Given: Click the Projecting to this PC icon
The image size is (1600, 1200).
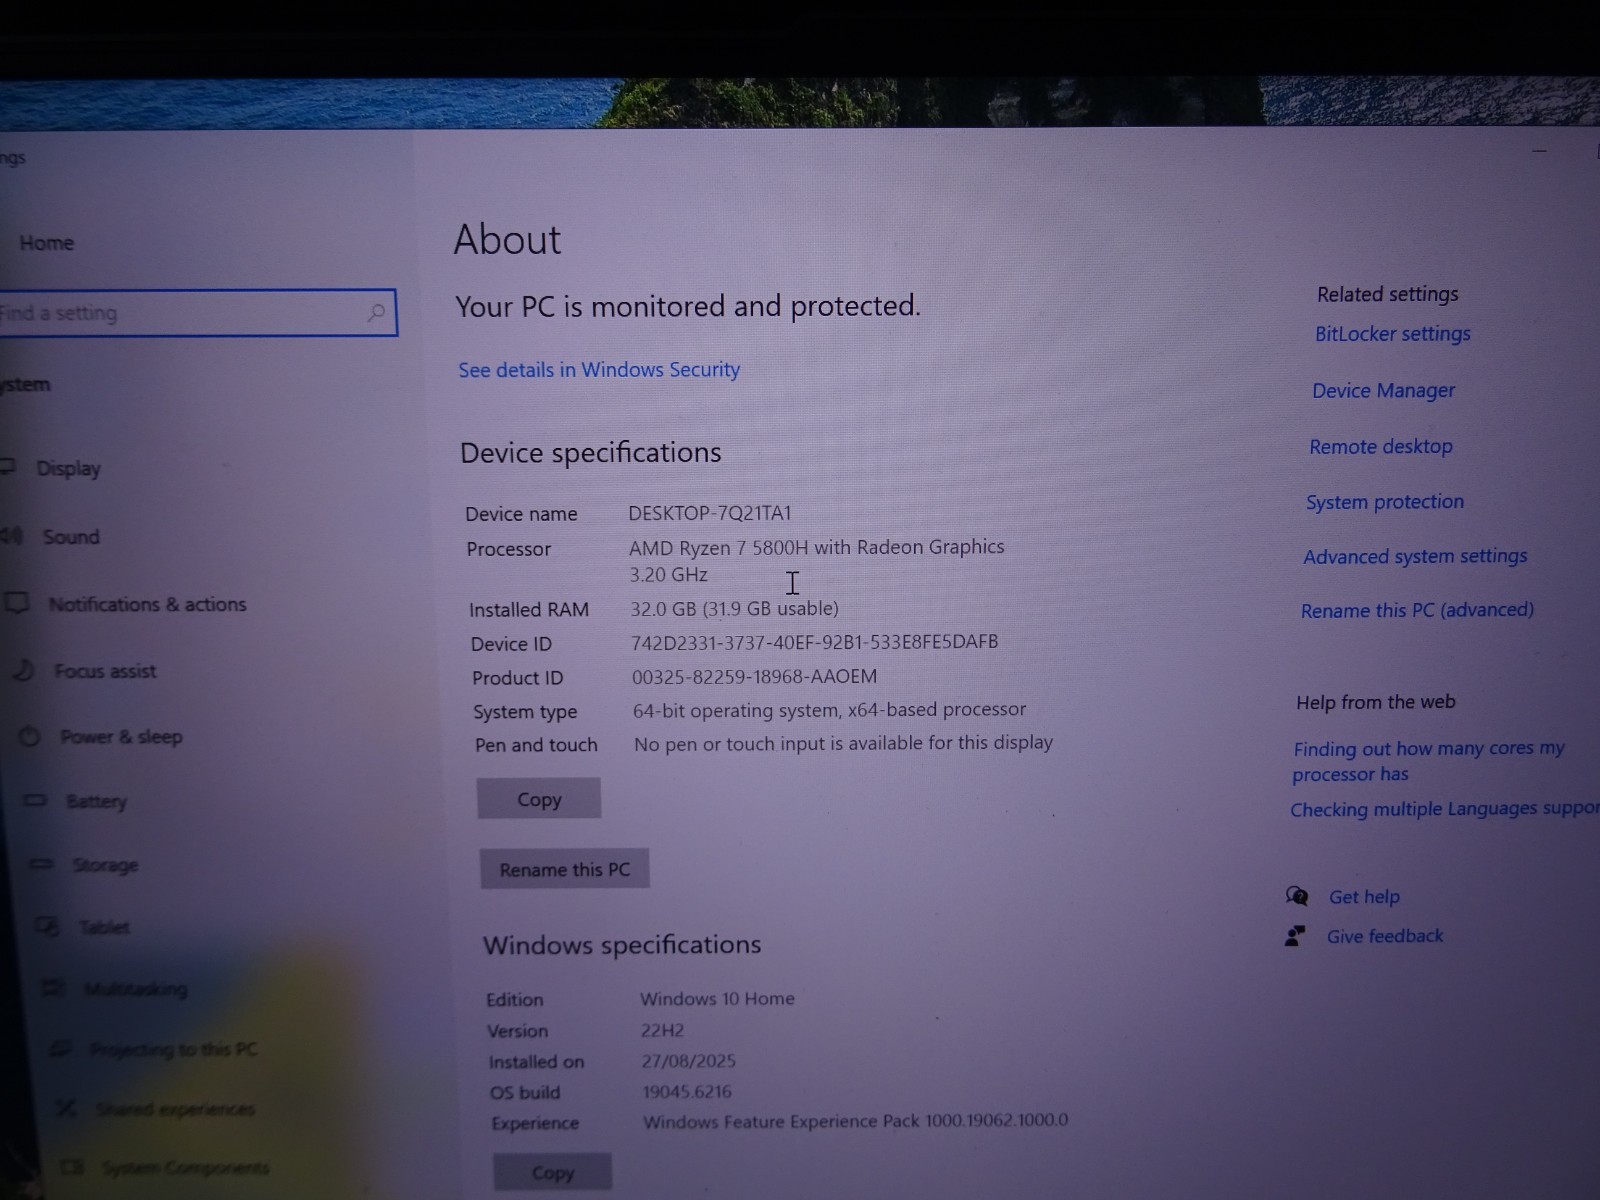Looking at the screenshot, I should (61, 1048).
